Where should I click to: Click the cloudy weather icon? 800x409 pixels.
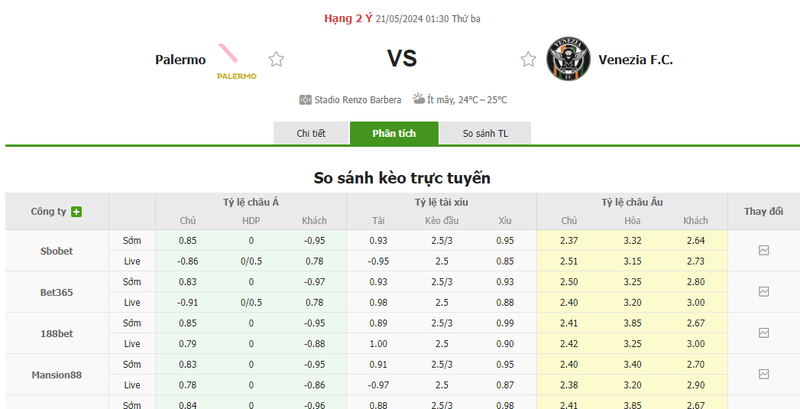coord(419,99)
